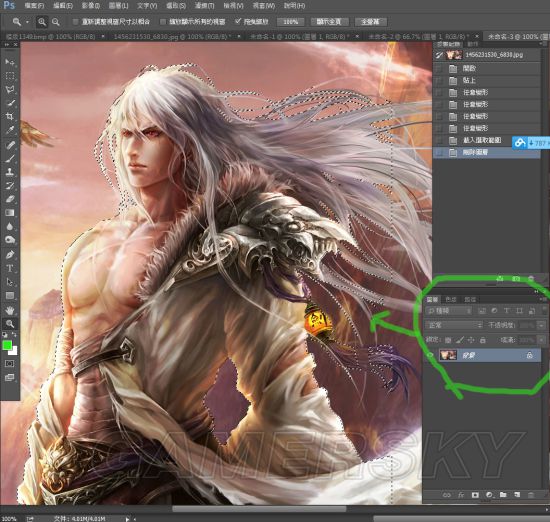Open the layer filter type dropdown
The image size is (550, 522).
(449, 311)
